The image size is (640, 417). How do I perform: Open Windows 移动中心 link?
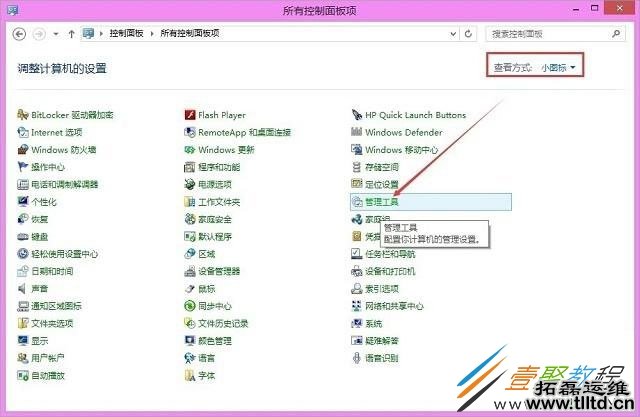[x=402, y=150]
